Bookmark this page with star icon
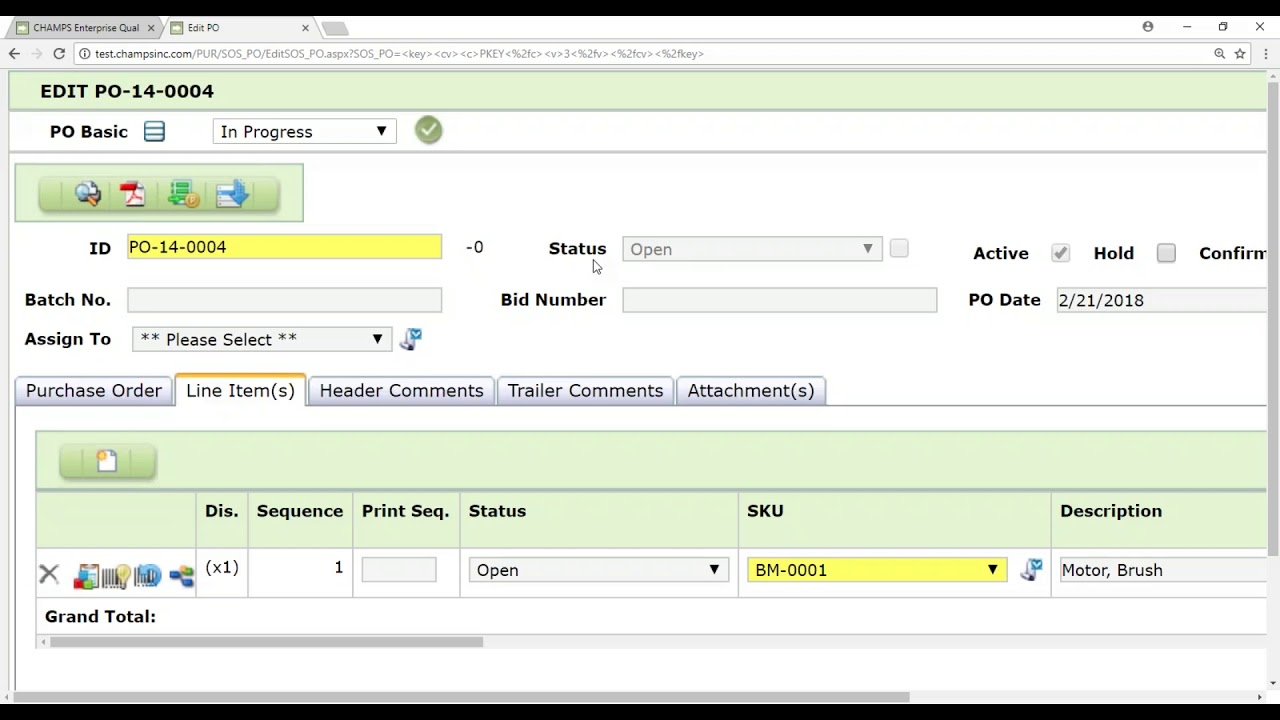This screenshot has height=720, width=1280. click(x=1240, y=54)
